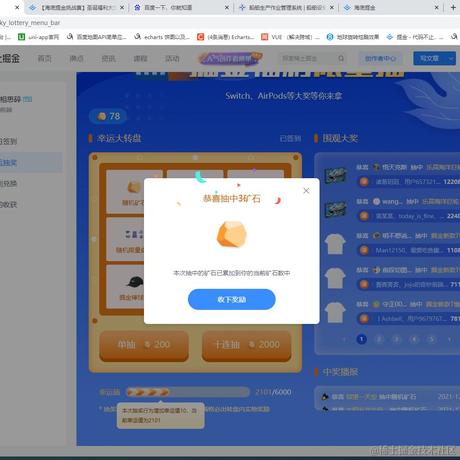Image resolution: width=460 pixels, height=460 pixels.
Task: Go to page 4 of winners list
Action: 414,339
